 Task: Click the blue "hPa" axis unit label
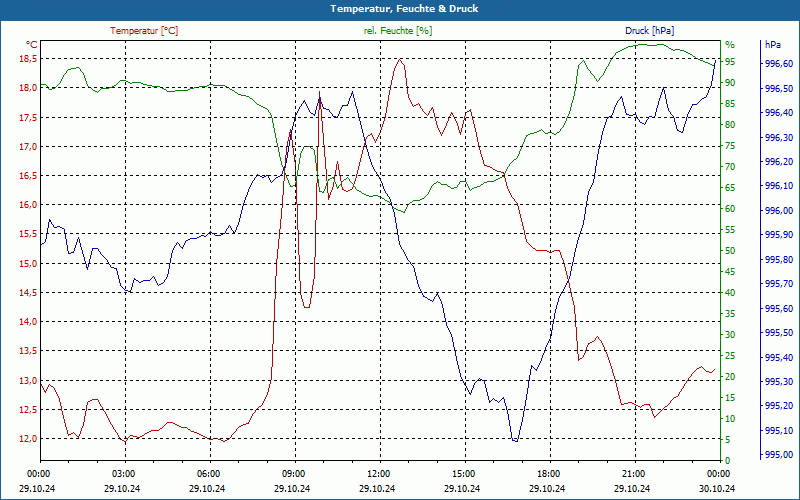pos(772,44)
